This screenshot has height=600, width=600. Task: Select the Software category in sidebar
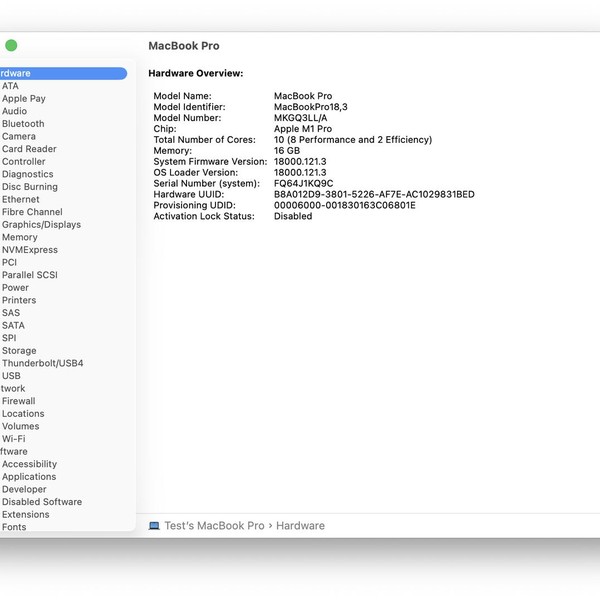(14, 452)
